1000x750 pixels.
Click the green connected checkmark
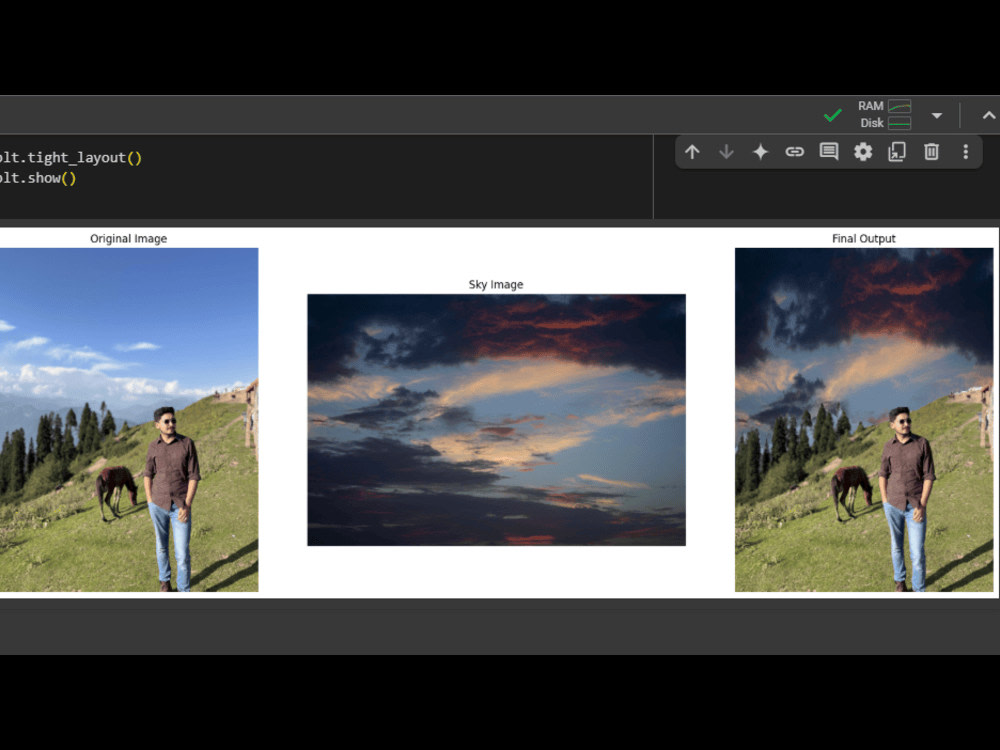click(832, 115)
